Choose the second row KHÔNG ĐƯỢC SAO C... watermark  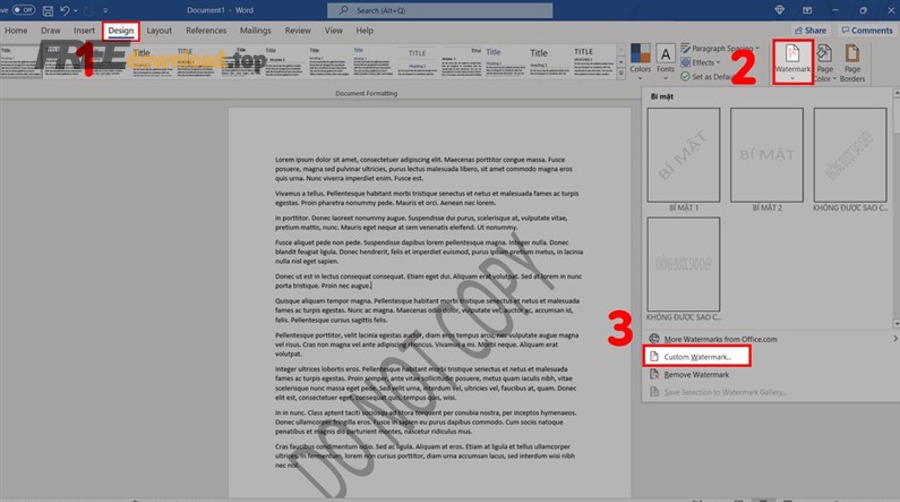click(684, 264)
